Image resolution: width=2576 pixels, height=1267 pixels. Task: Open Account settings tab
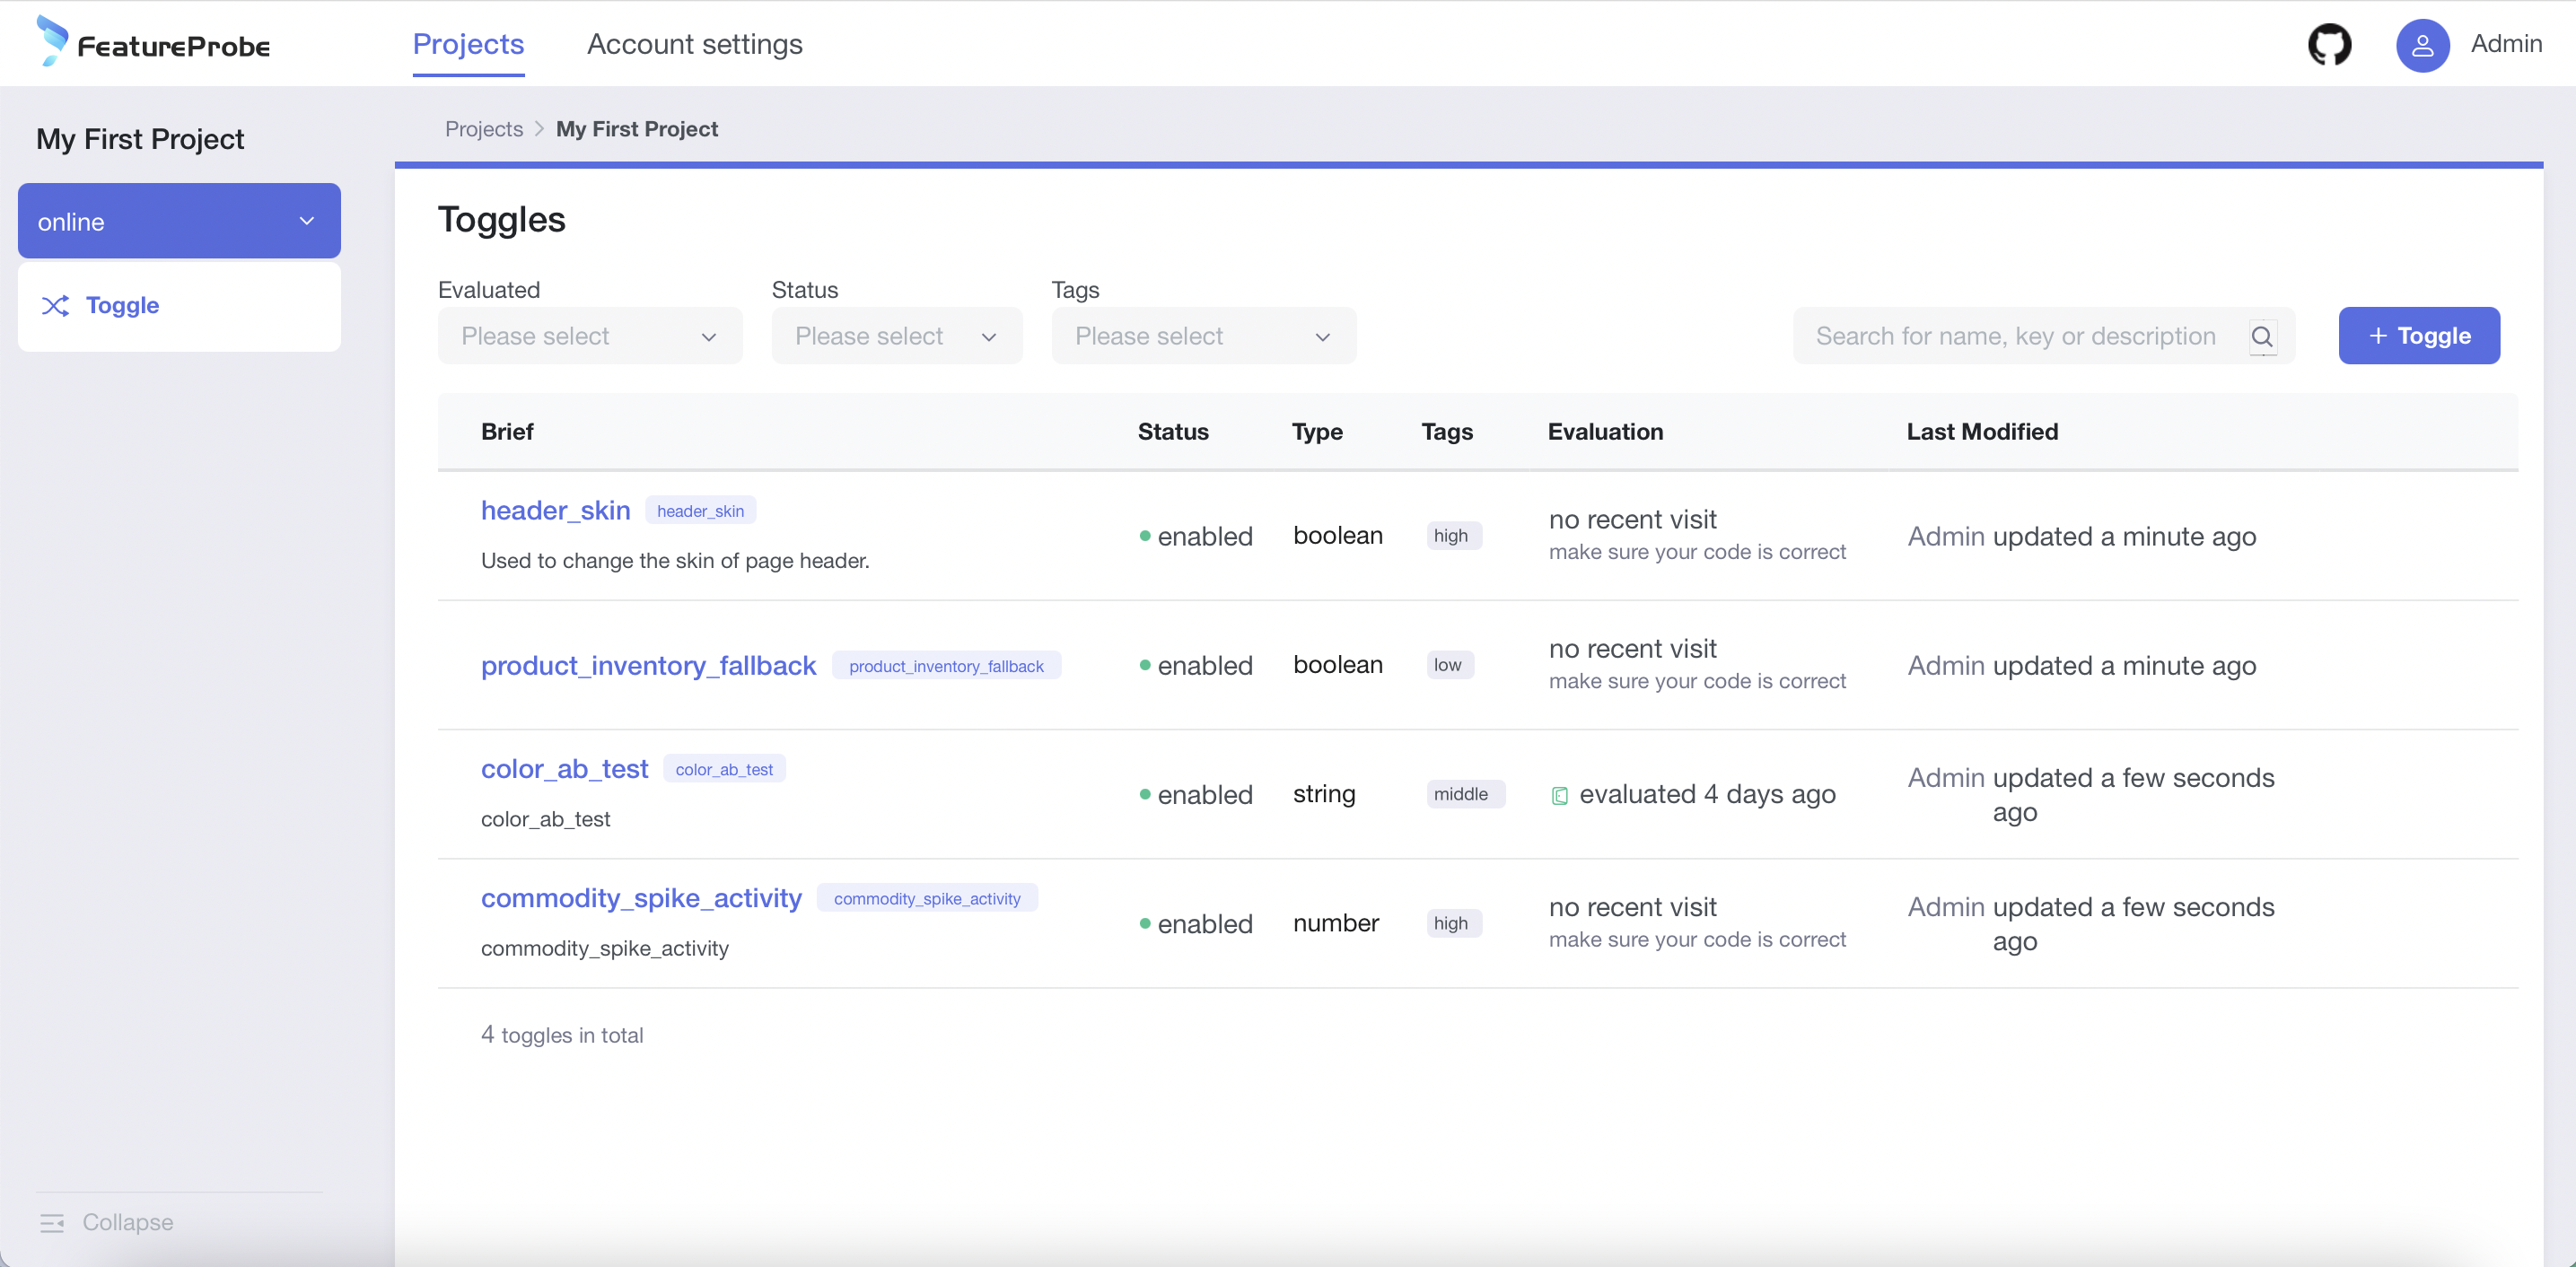point(693,44)
